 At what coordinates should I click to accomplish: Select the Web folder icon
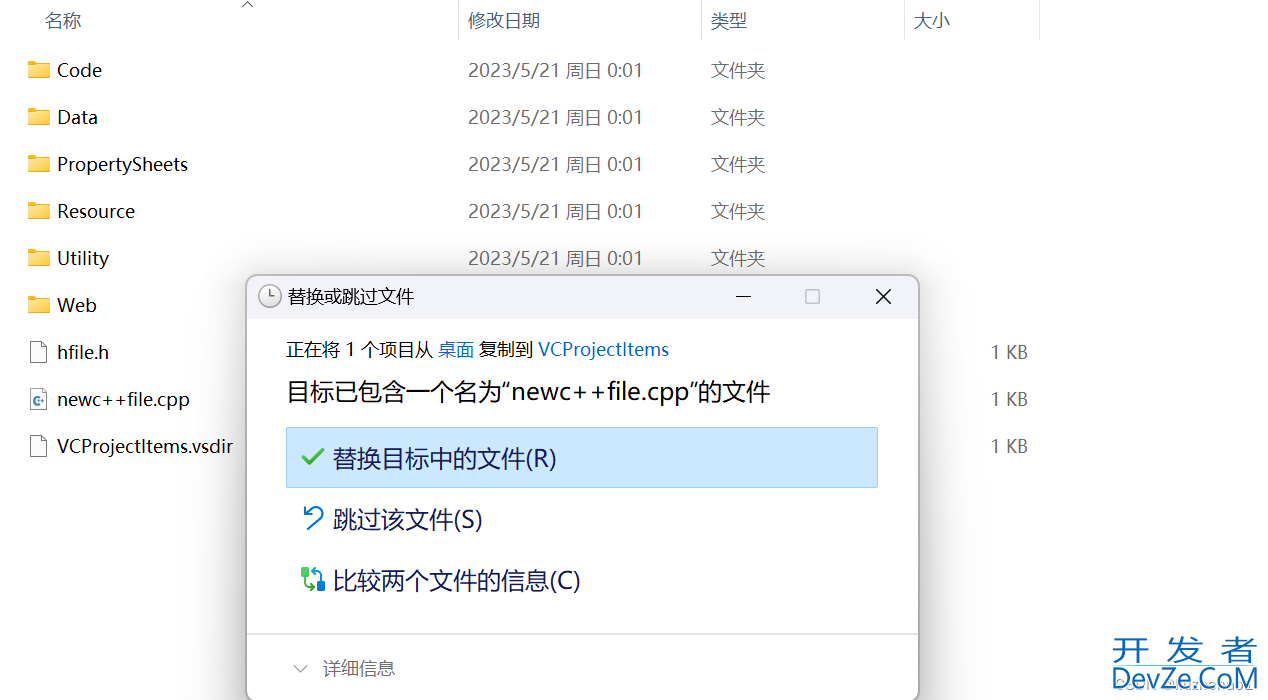pyautogui.click(x=39, y=305)
